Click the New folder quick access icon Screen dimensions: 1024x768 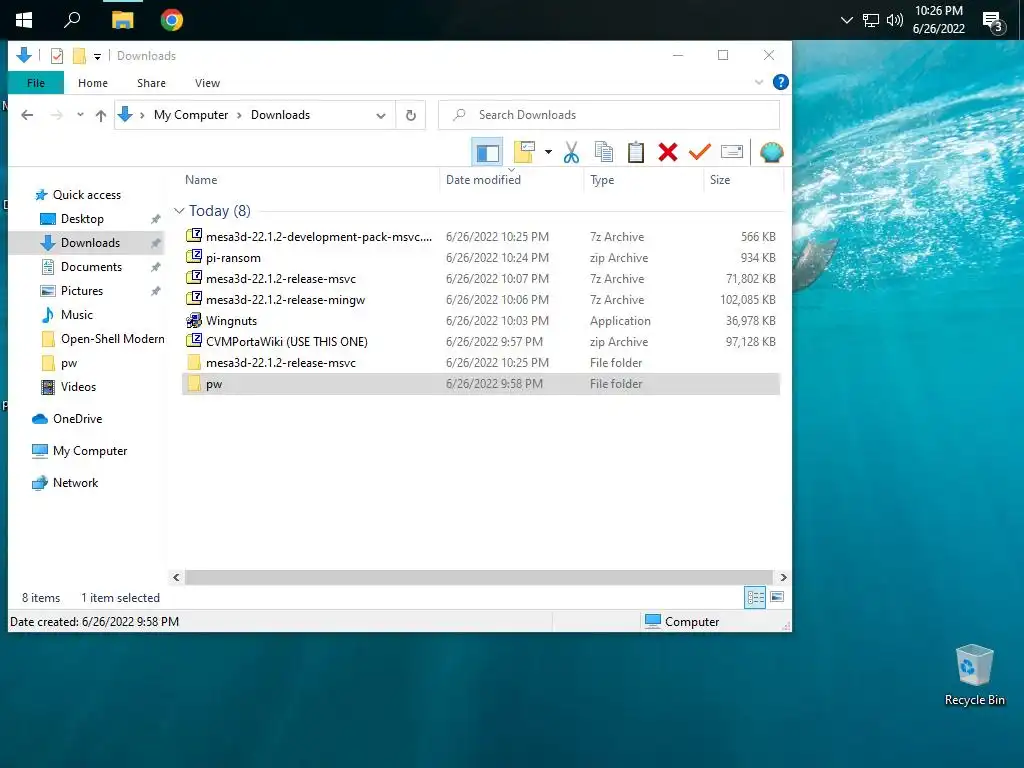[x=79, y=56]
